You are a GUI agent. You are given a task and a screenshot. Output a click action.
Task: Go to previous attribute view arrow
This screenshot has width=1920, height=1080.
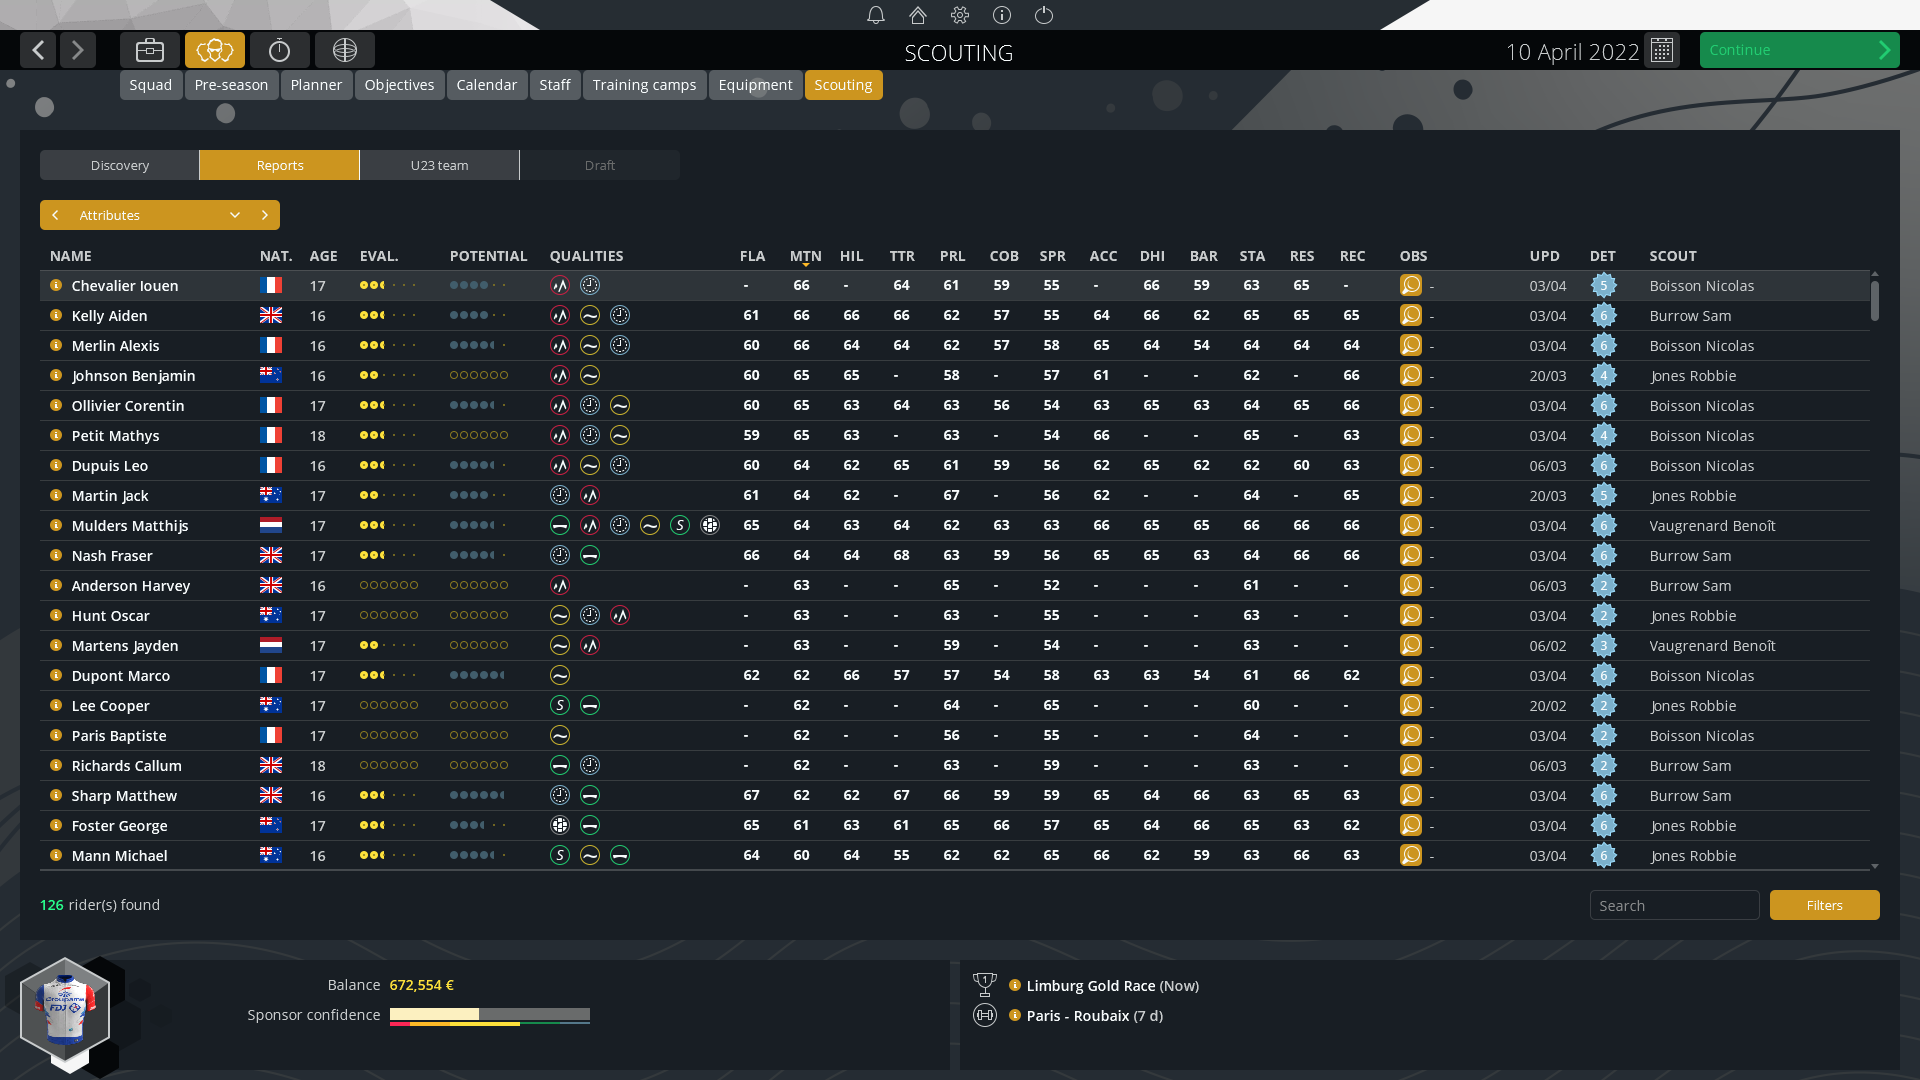point(56,215)
